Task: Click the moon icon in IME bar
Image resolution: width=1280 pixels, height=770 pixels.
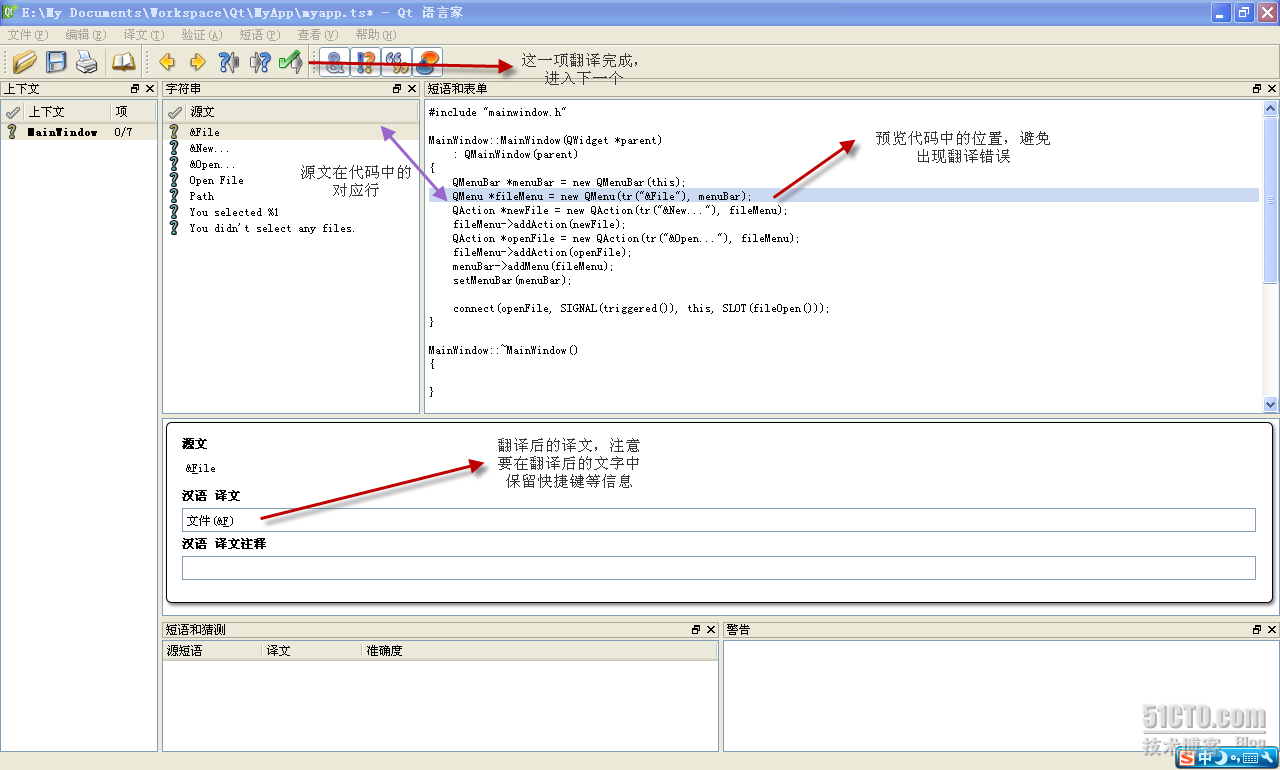Action: point(1220,758)
